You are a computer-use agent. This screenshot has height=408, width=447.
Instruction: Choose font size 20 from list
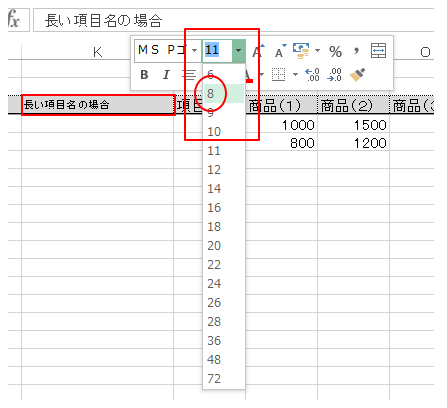pos(224,245)
